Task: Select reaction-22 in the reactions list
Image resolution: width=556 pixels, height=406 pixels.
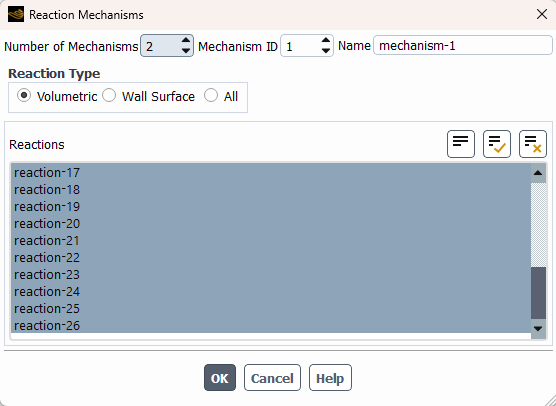Action: pos(271,258)
